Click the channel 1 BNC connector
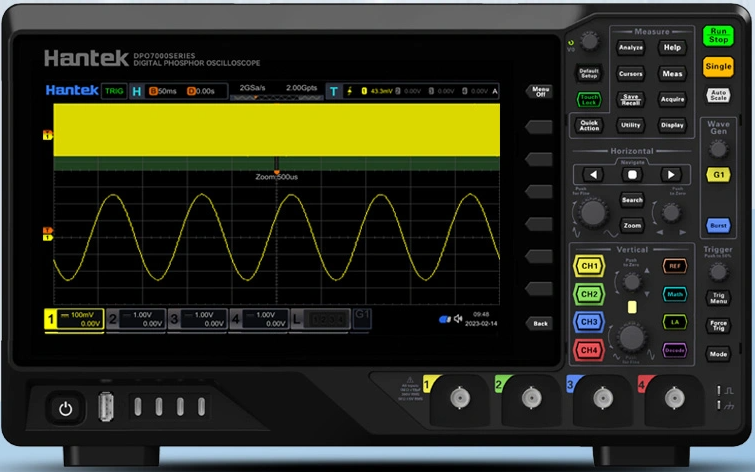This screenshot has height=472, width=755. (460, 398)
